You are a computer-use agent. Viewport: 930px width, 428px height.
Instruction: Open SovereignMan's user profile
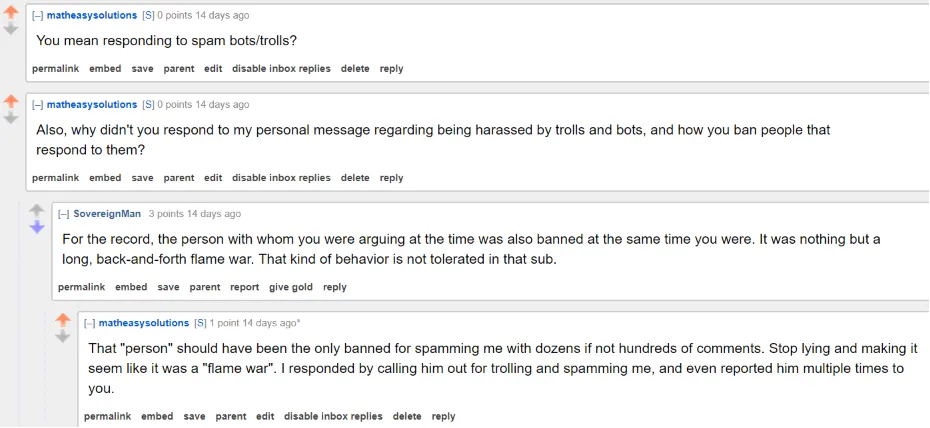pos(107,213)
